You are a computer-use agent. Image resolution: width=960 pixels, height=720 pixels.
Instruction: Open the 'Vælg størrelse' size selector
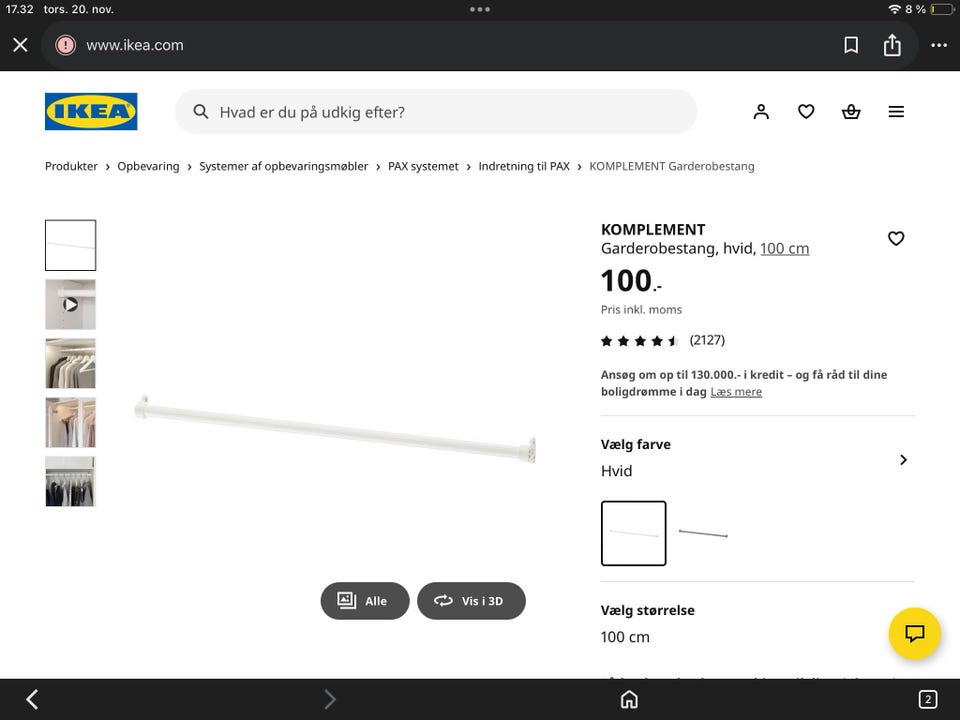click(757, 623)
